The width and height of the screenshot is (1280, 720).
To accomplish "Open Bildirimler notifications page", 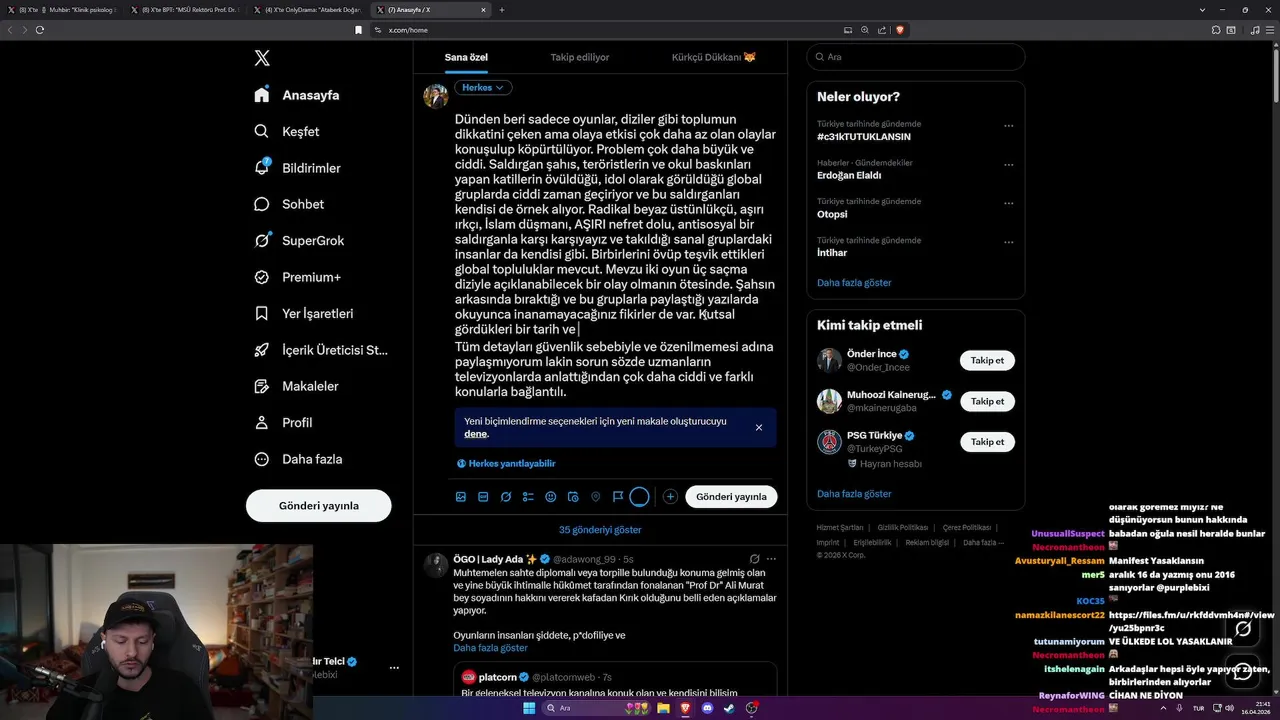I will click(297, 168).
